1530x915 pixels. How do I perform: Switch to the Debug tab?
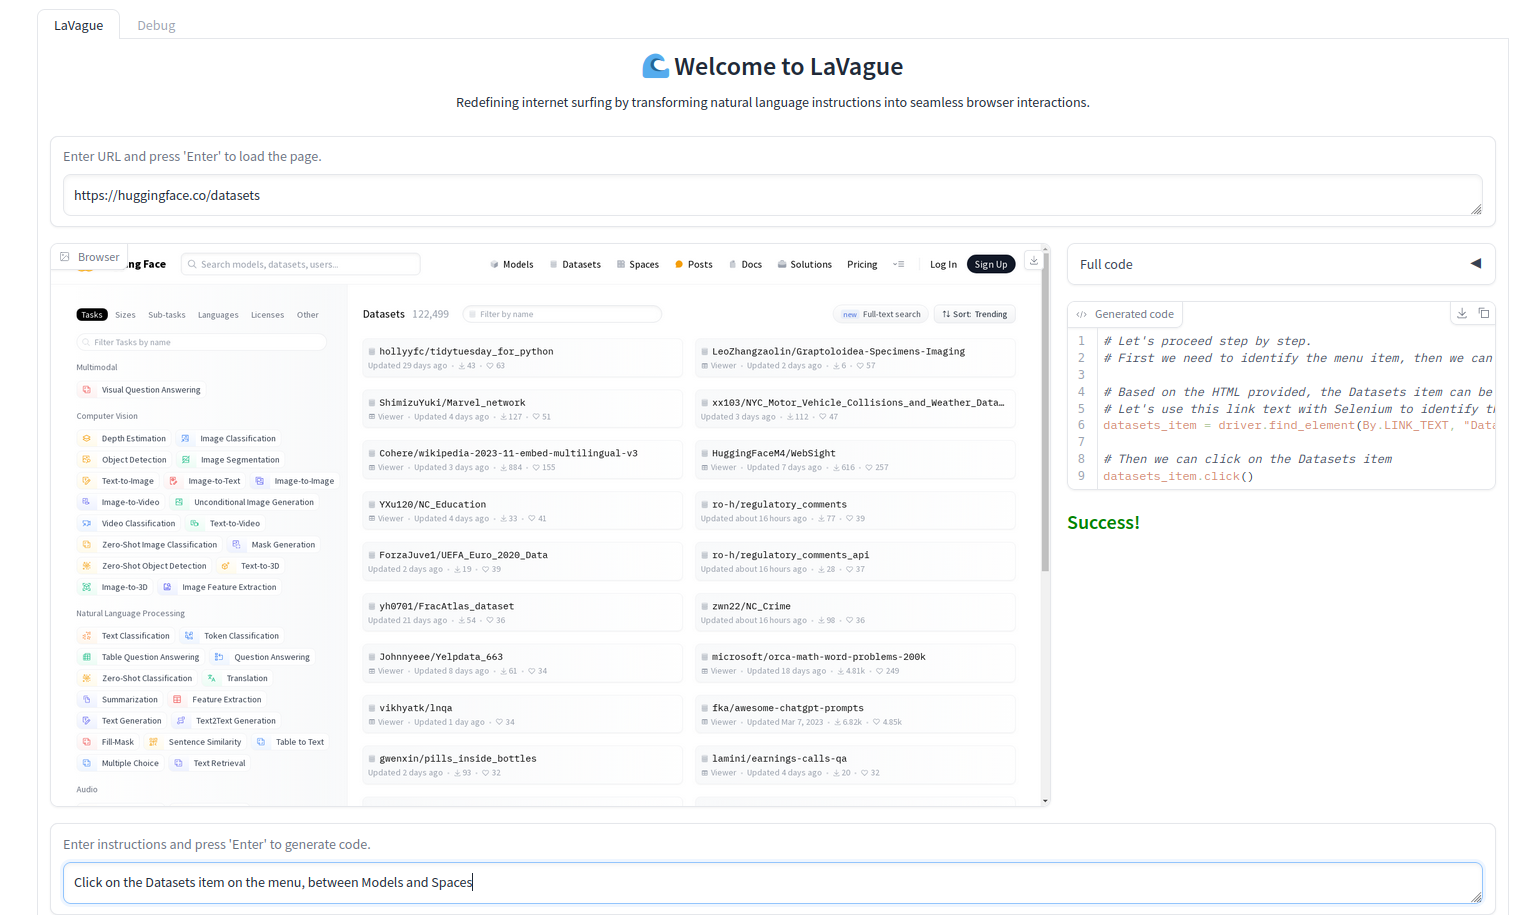point(156,25)
